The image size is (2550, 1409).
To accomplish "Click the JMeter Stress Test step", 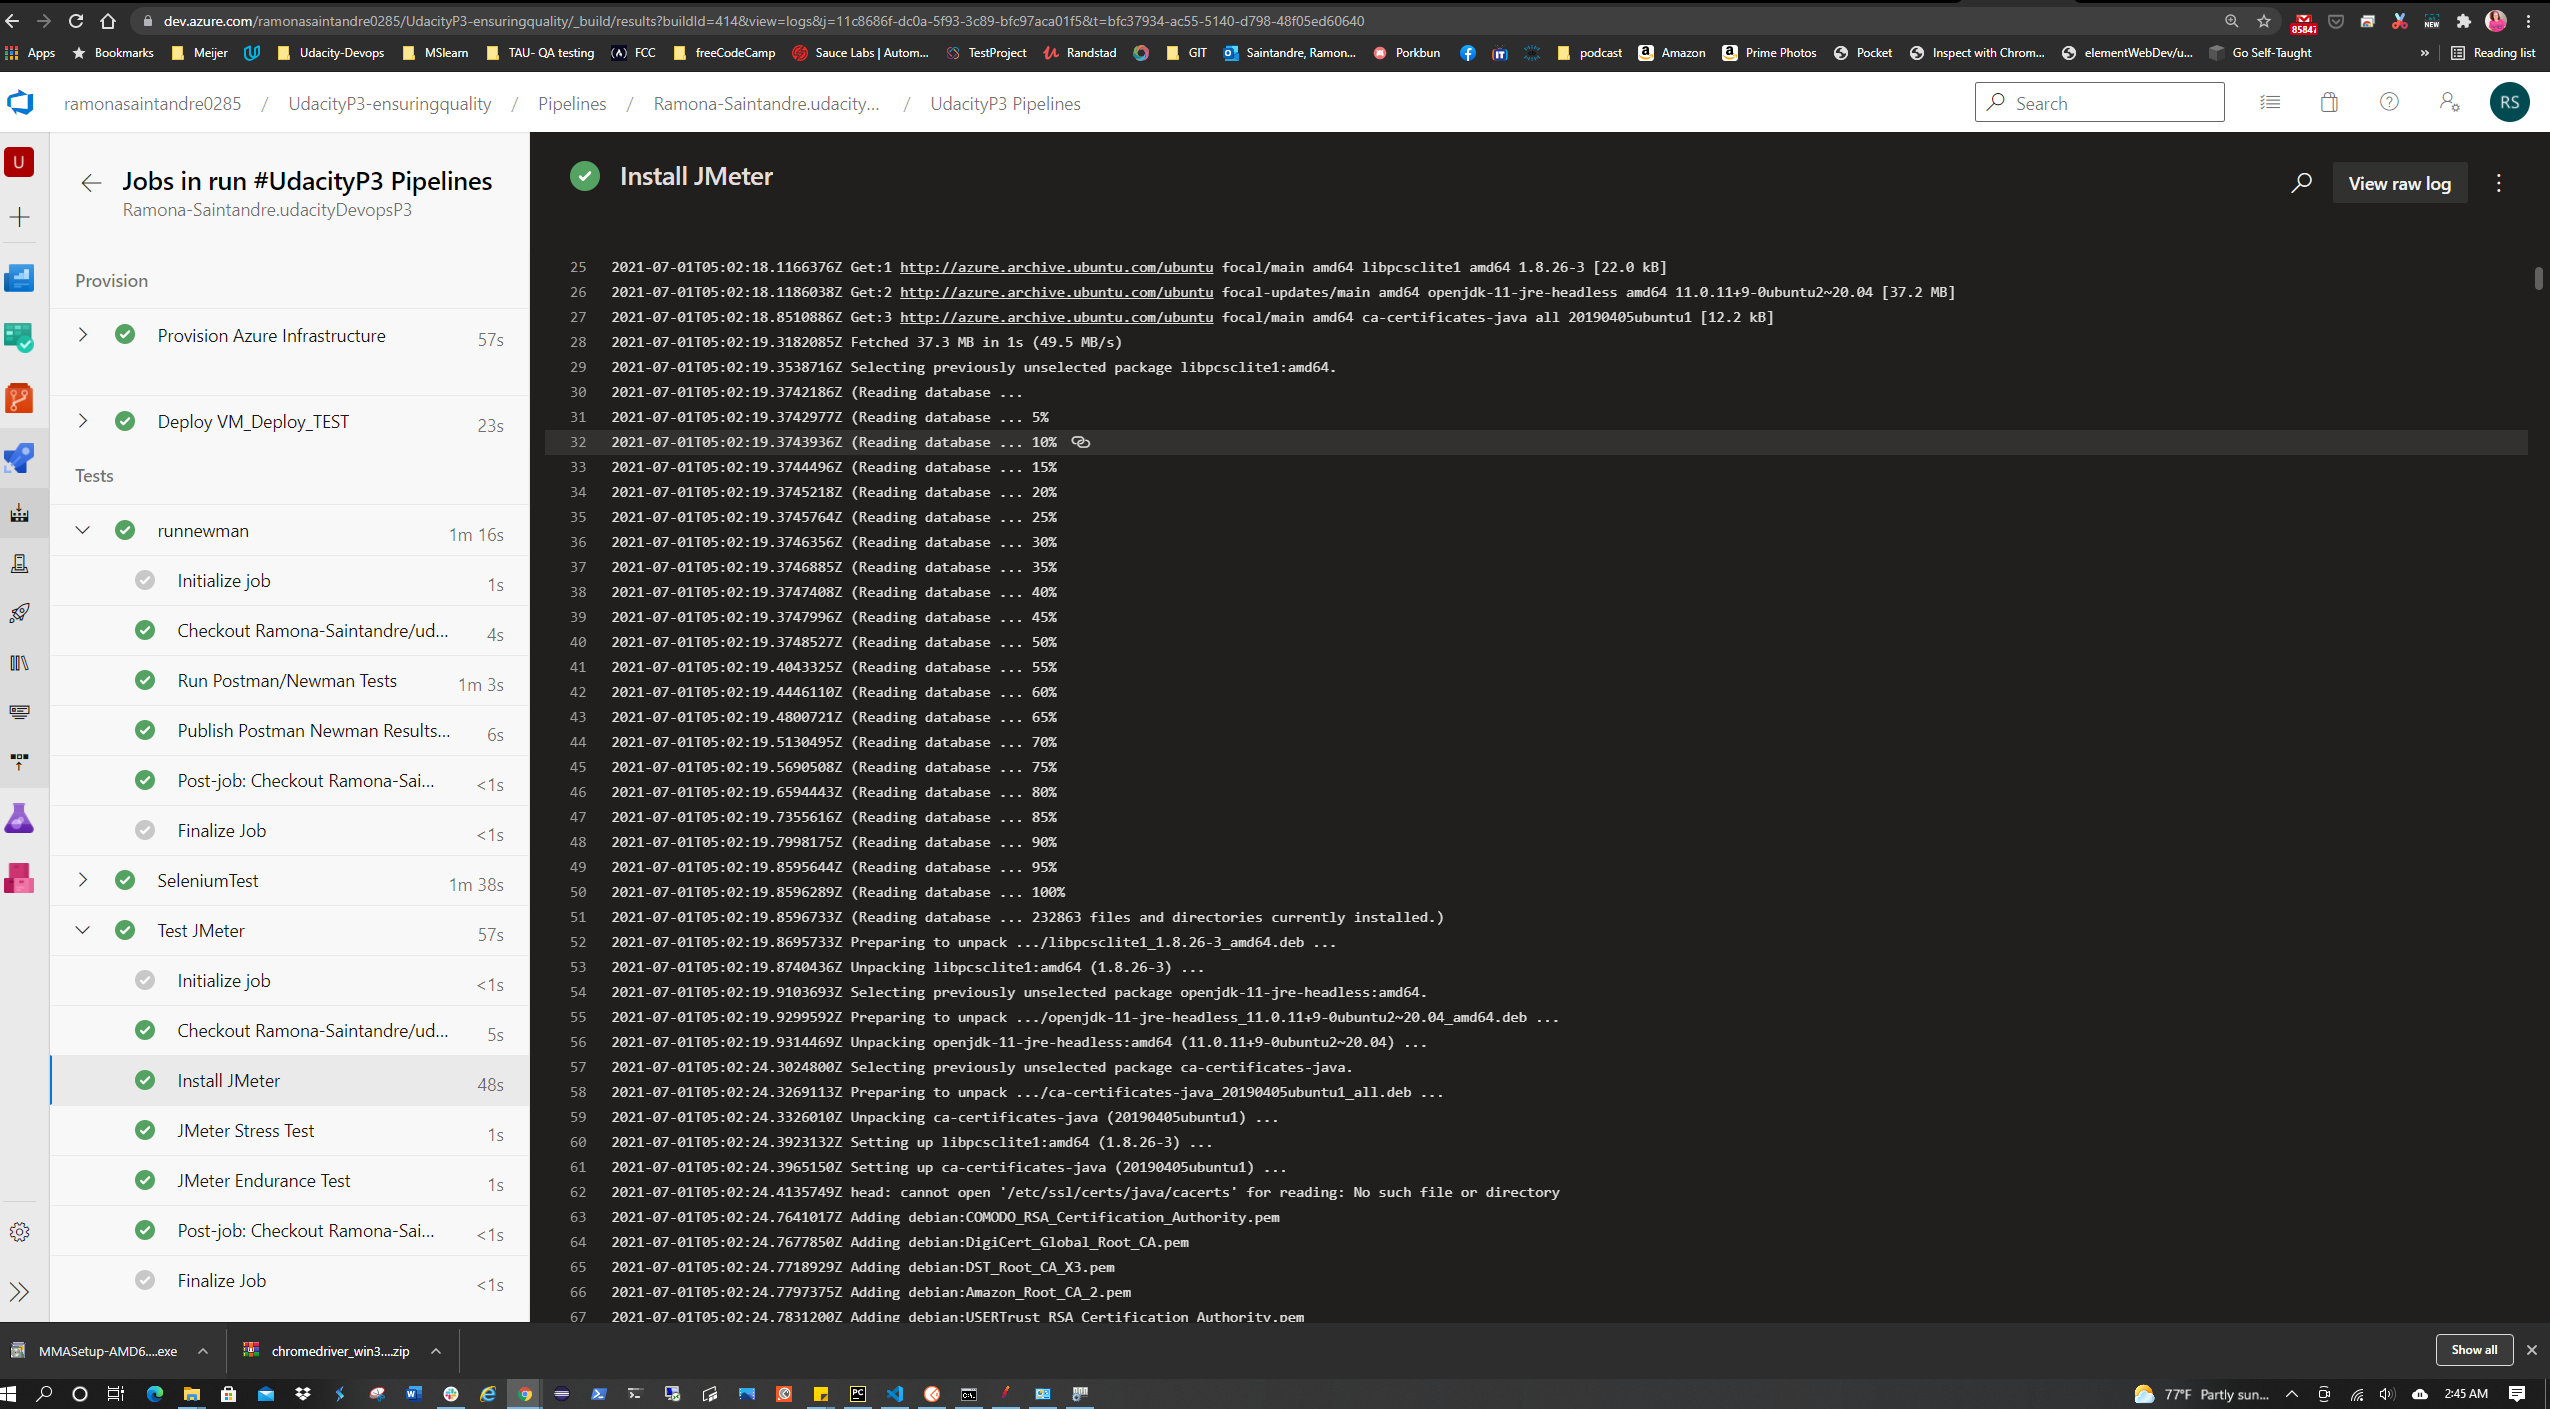I will tap(245, 1130).
